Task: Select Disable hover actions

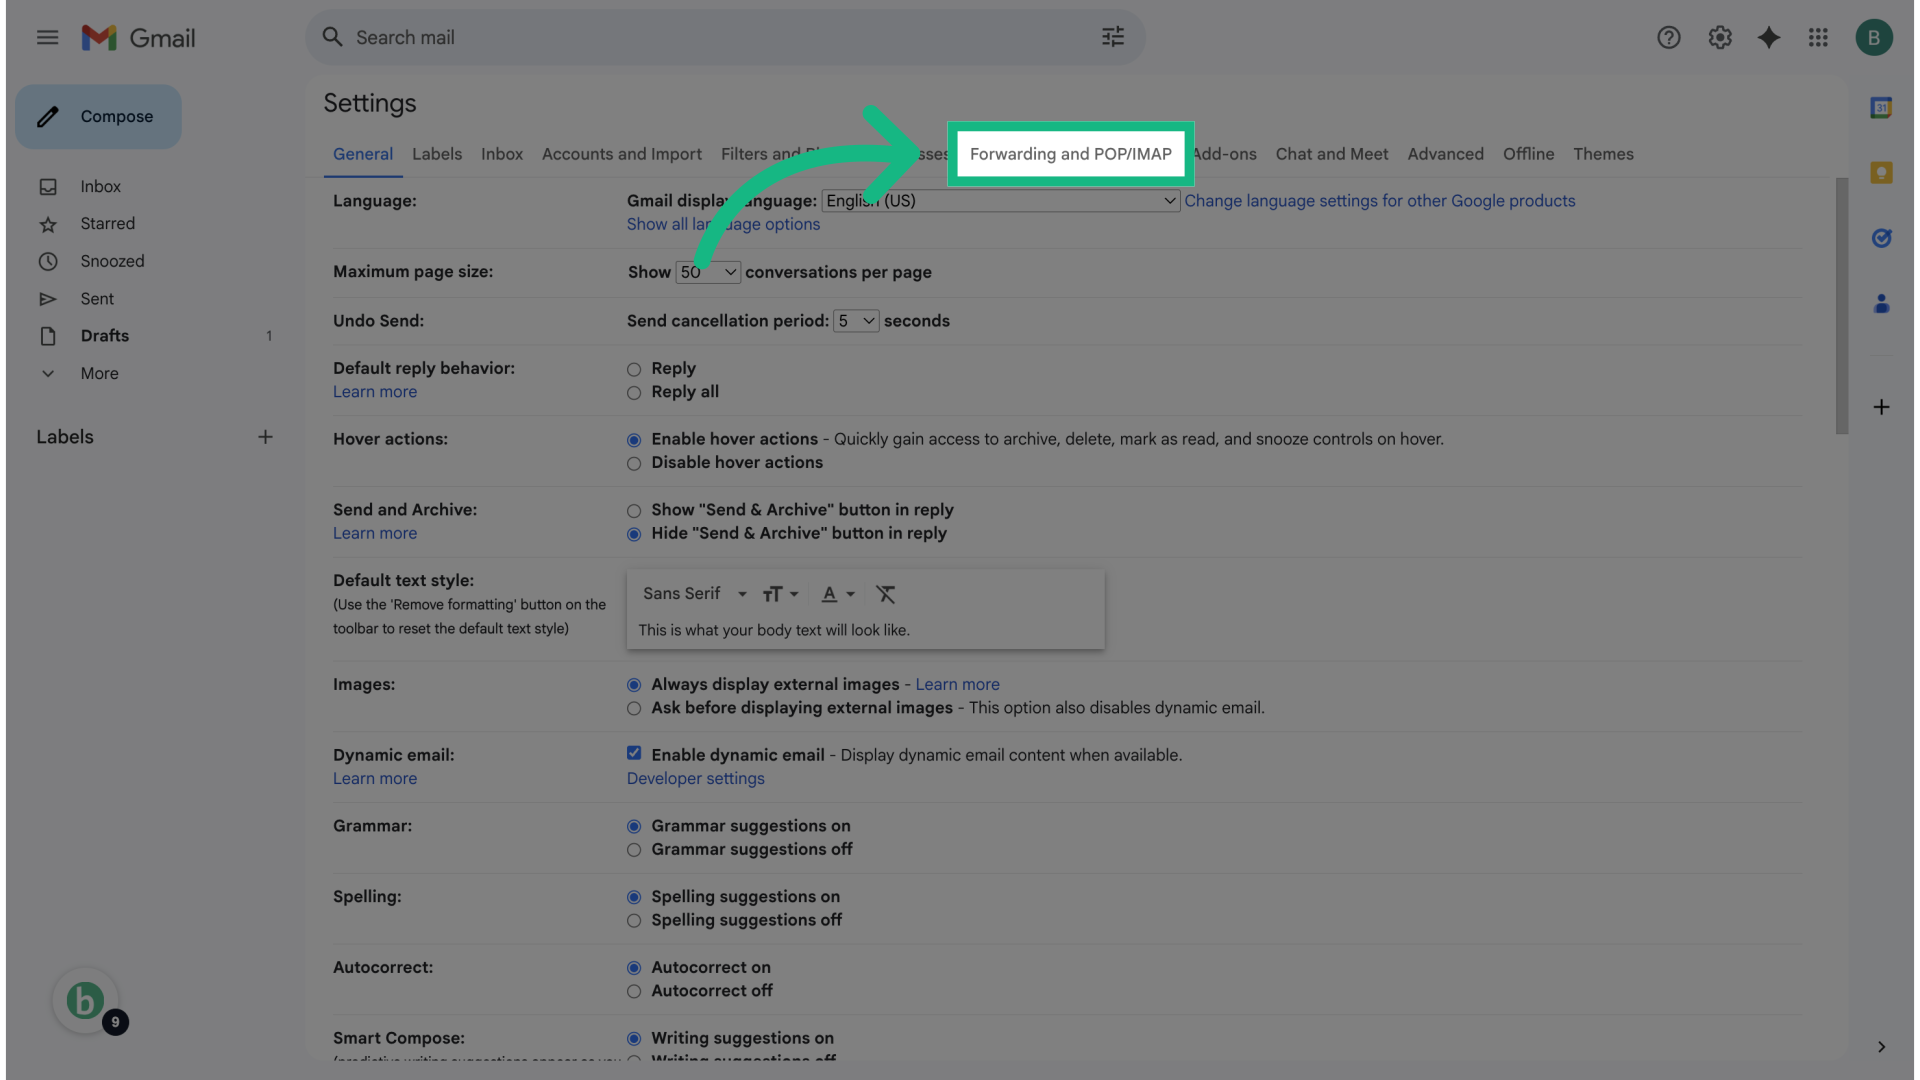Action: tap(634, 464)
